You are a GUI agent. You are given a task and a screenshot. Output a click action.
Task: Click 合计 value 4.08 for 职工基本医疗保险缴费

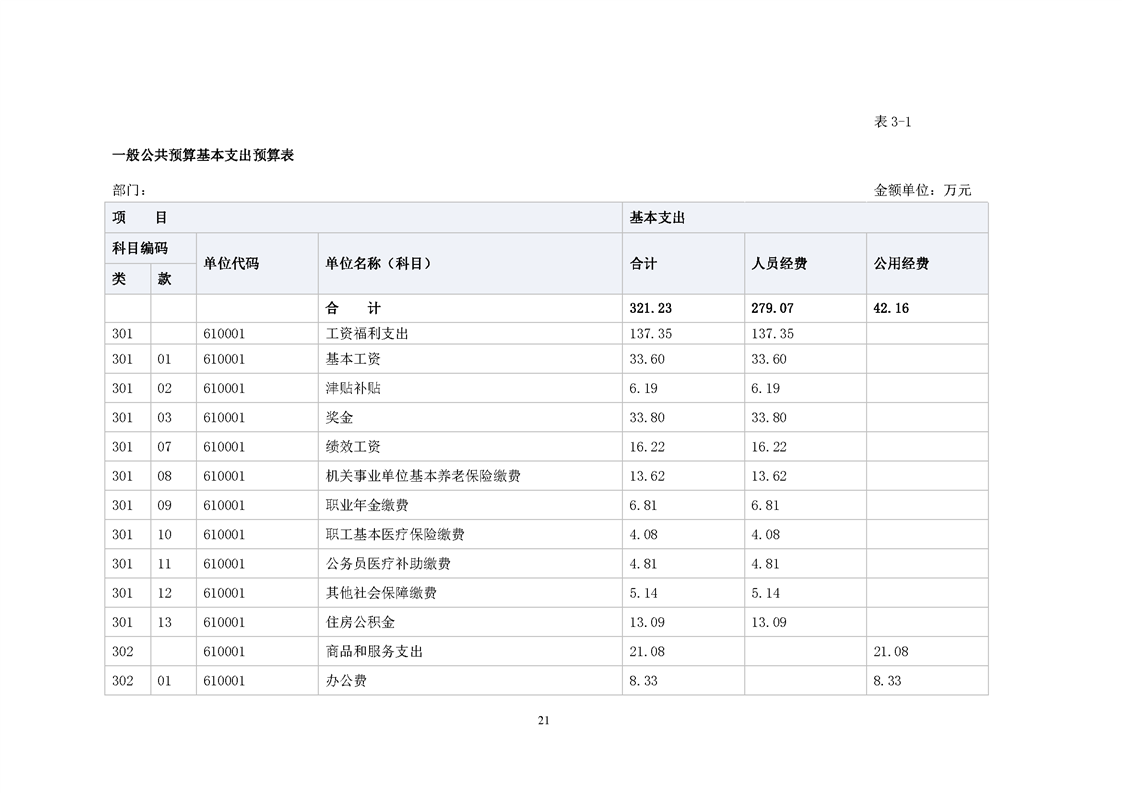[x=643, y=535]
